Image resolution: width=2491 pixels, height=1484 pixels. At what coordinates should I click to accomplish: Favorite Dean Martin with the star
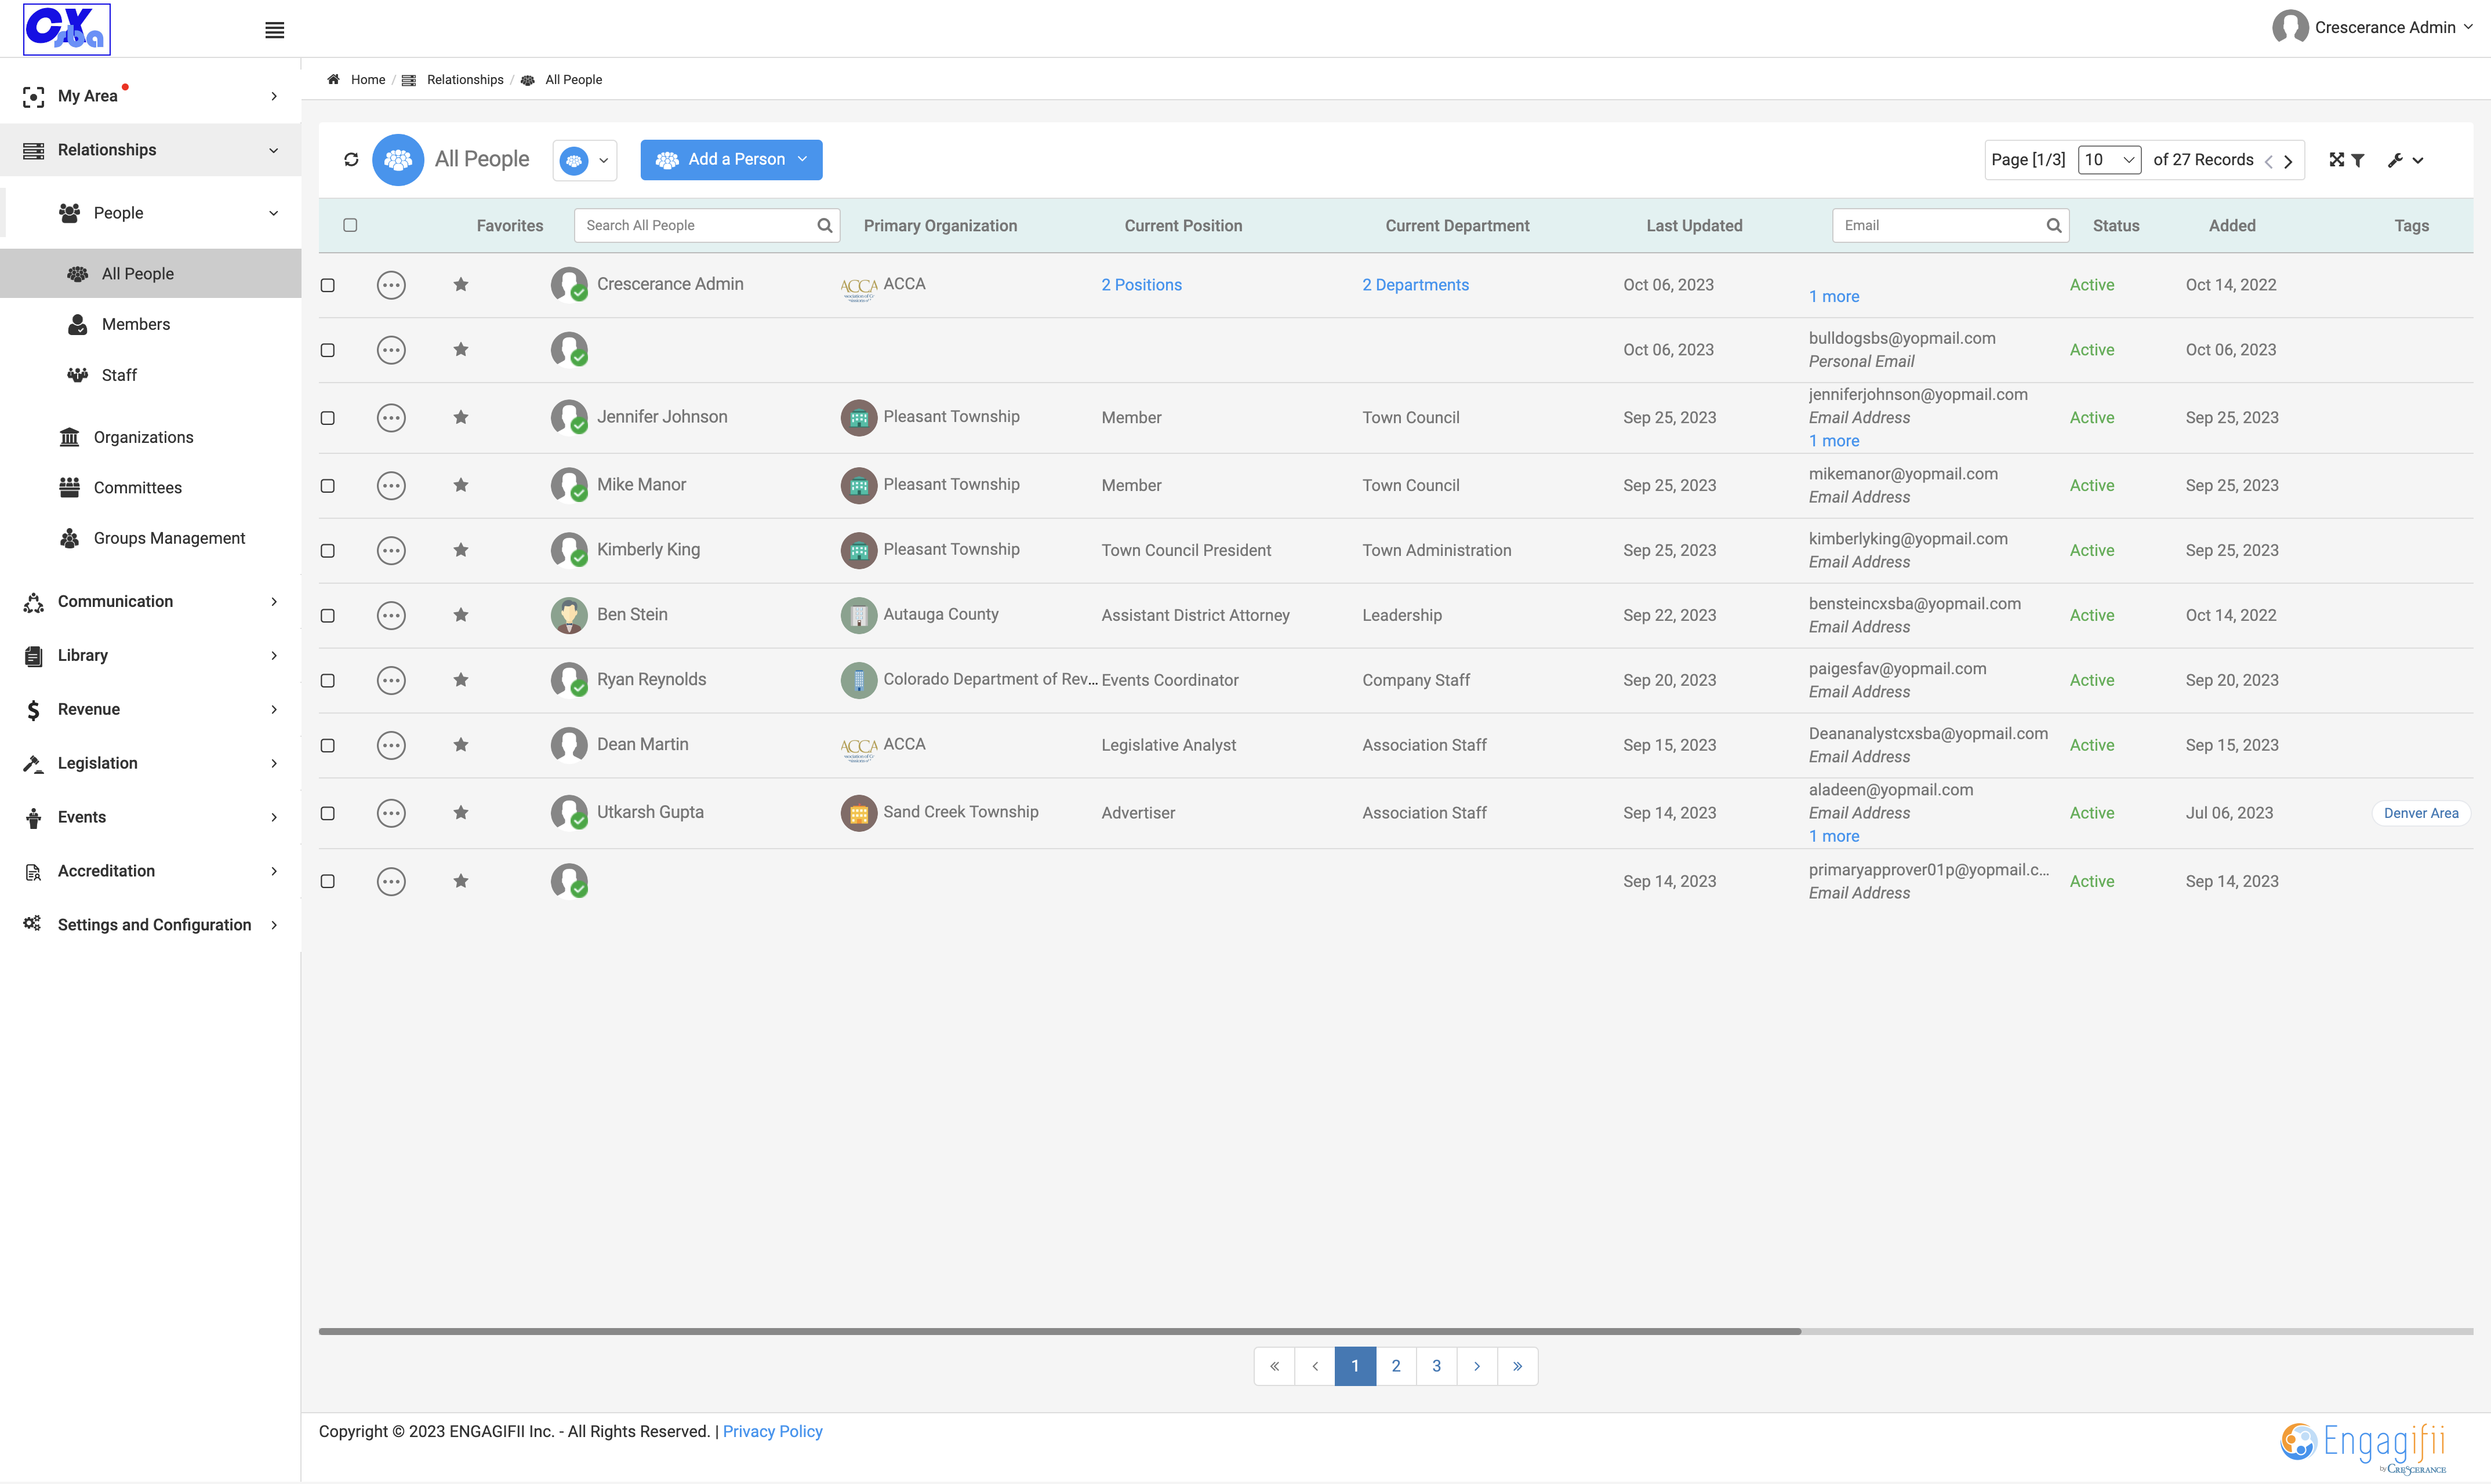click(461, 745)
